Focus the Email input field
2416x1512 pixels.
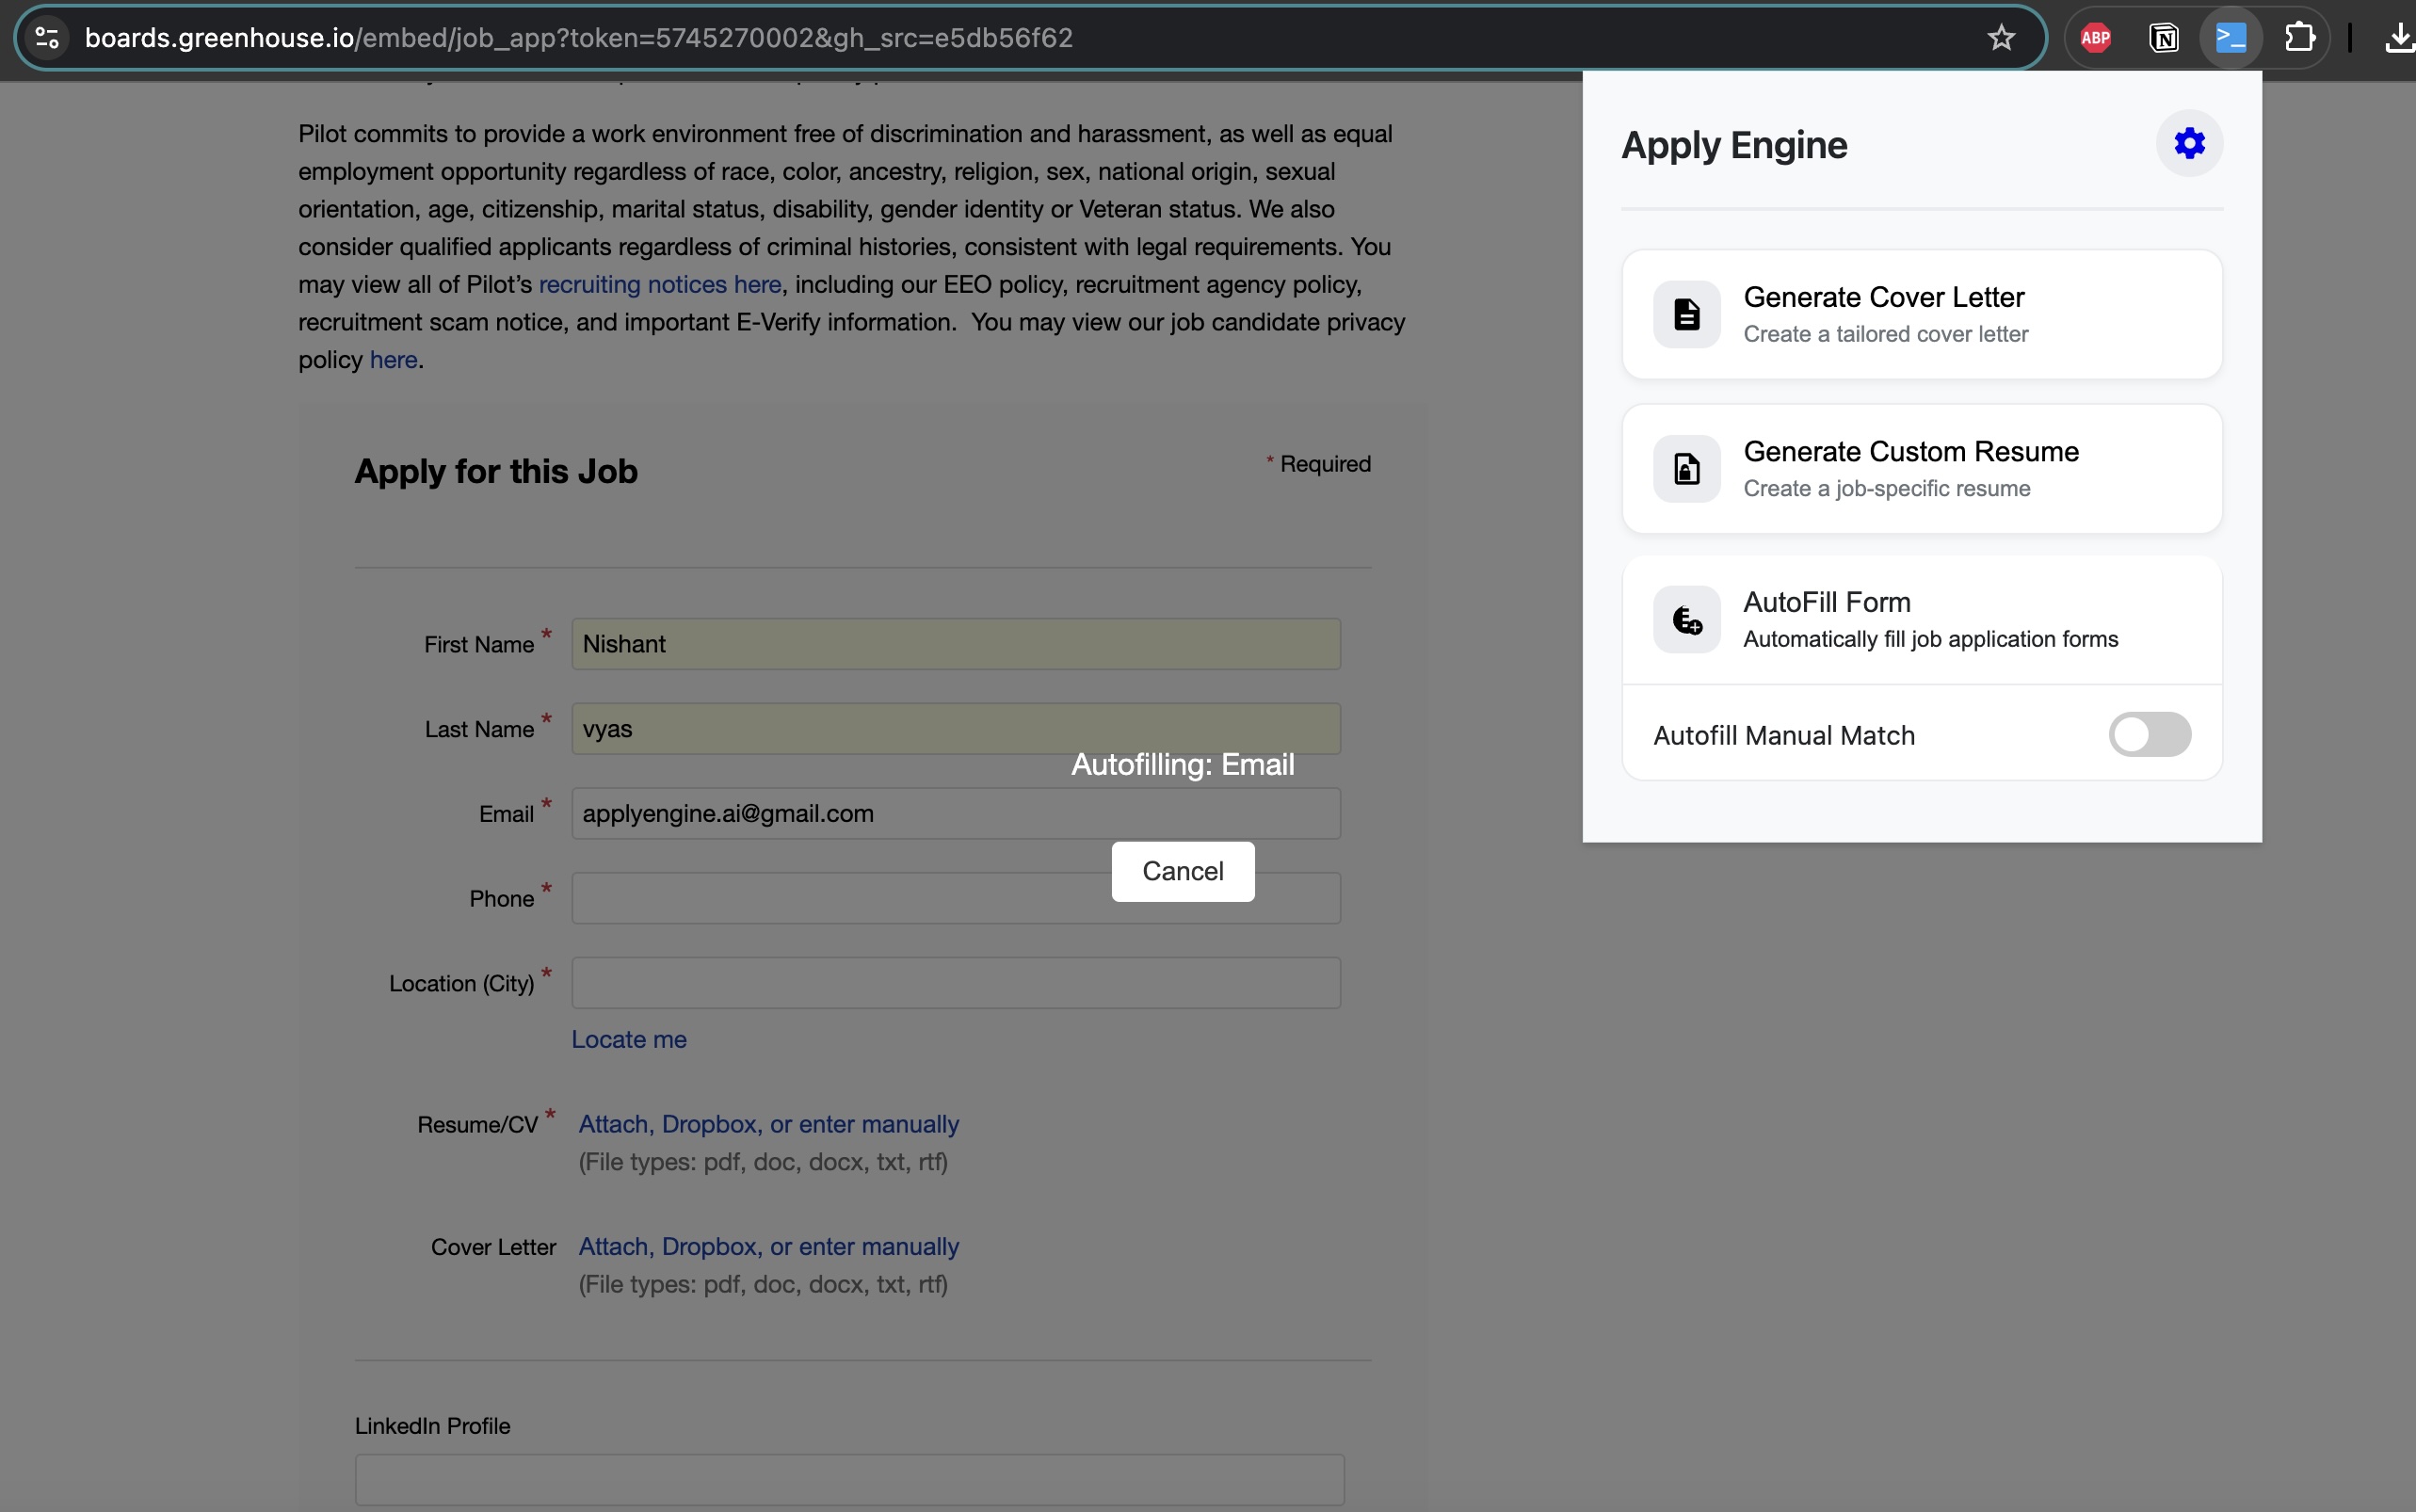click(x=955, y=814)
